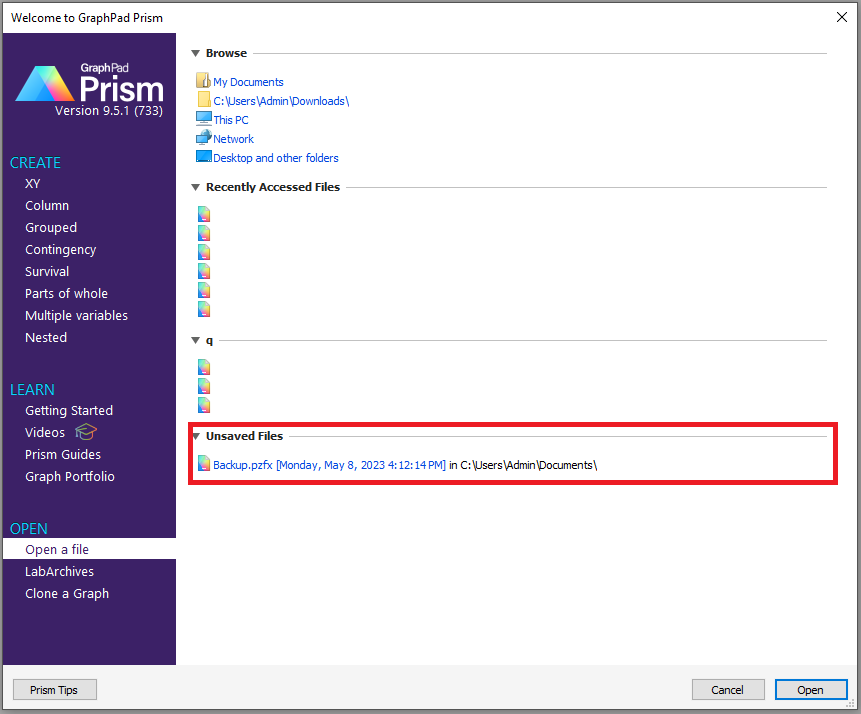Choose Survival table type

click(x=47, y=272)
